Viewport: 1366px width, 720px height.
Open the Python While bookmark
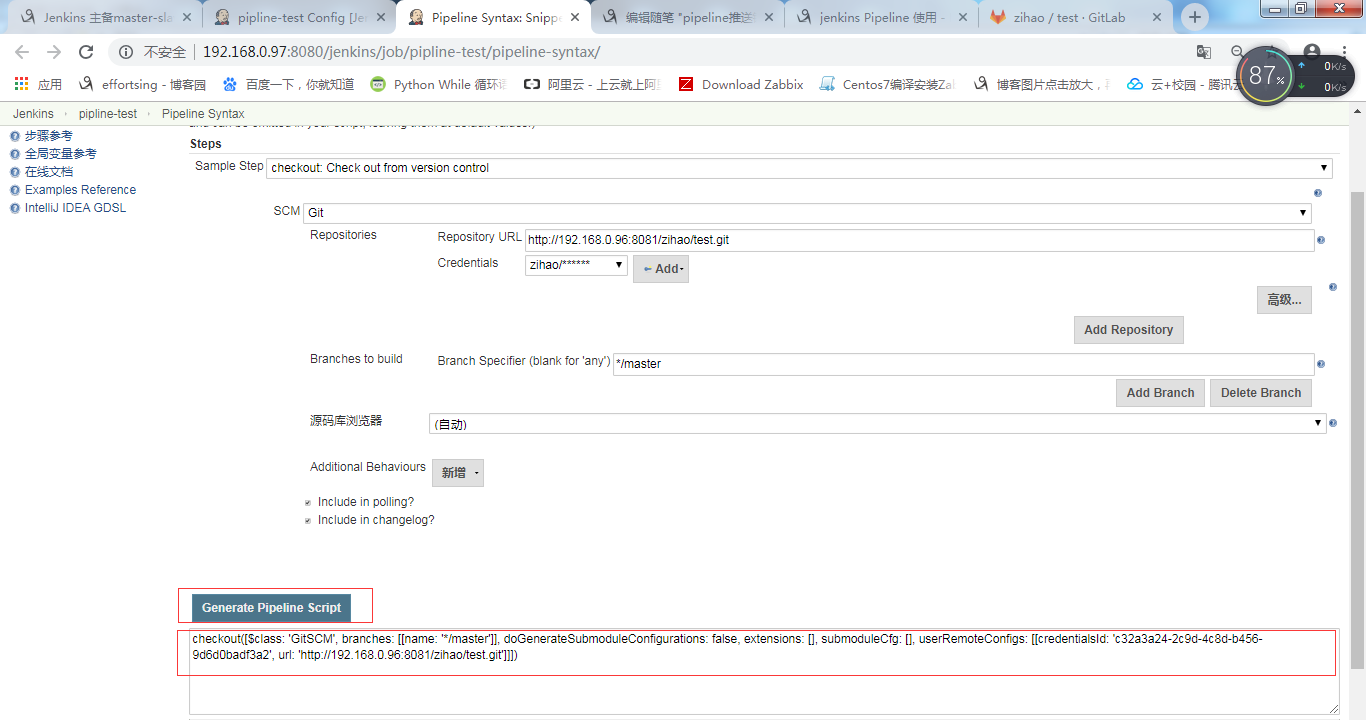click(438, 84)
